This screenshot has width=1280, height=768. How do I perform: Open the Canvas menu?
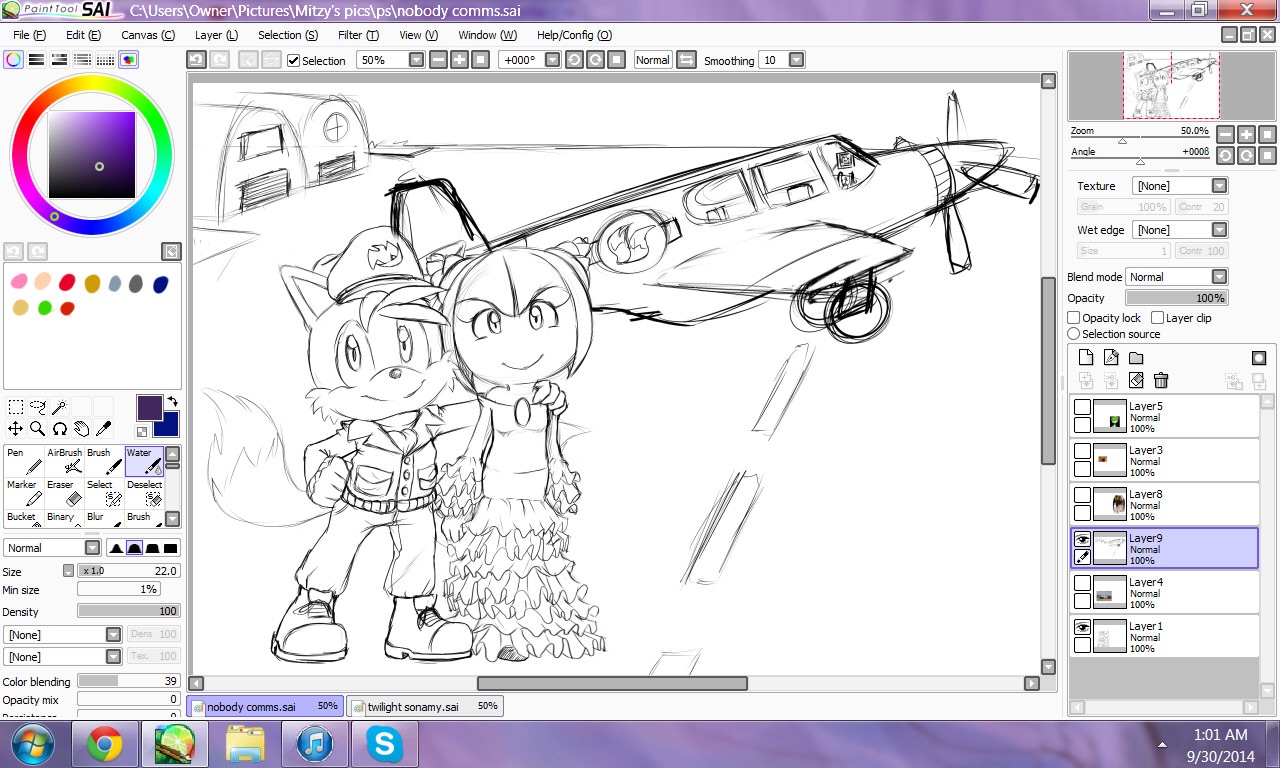pyautogui.click(x=148, y=35)
